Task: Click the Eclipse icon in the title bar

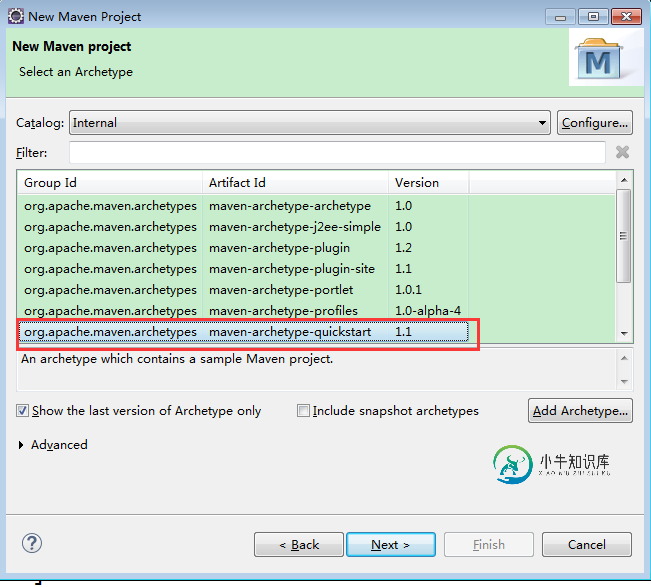Action: pos(16,16)
